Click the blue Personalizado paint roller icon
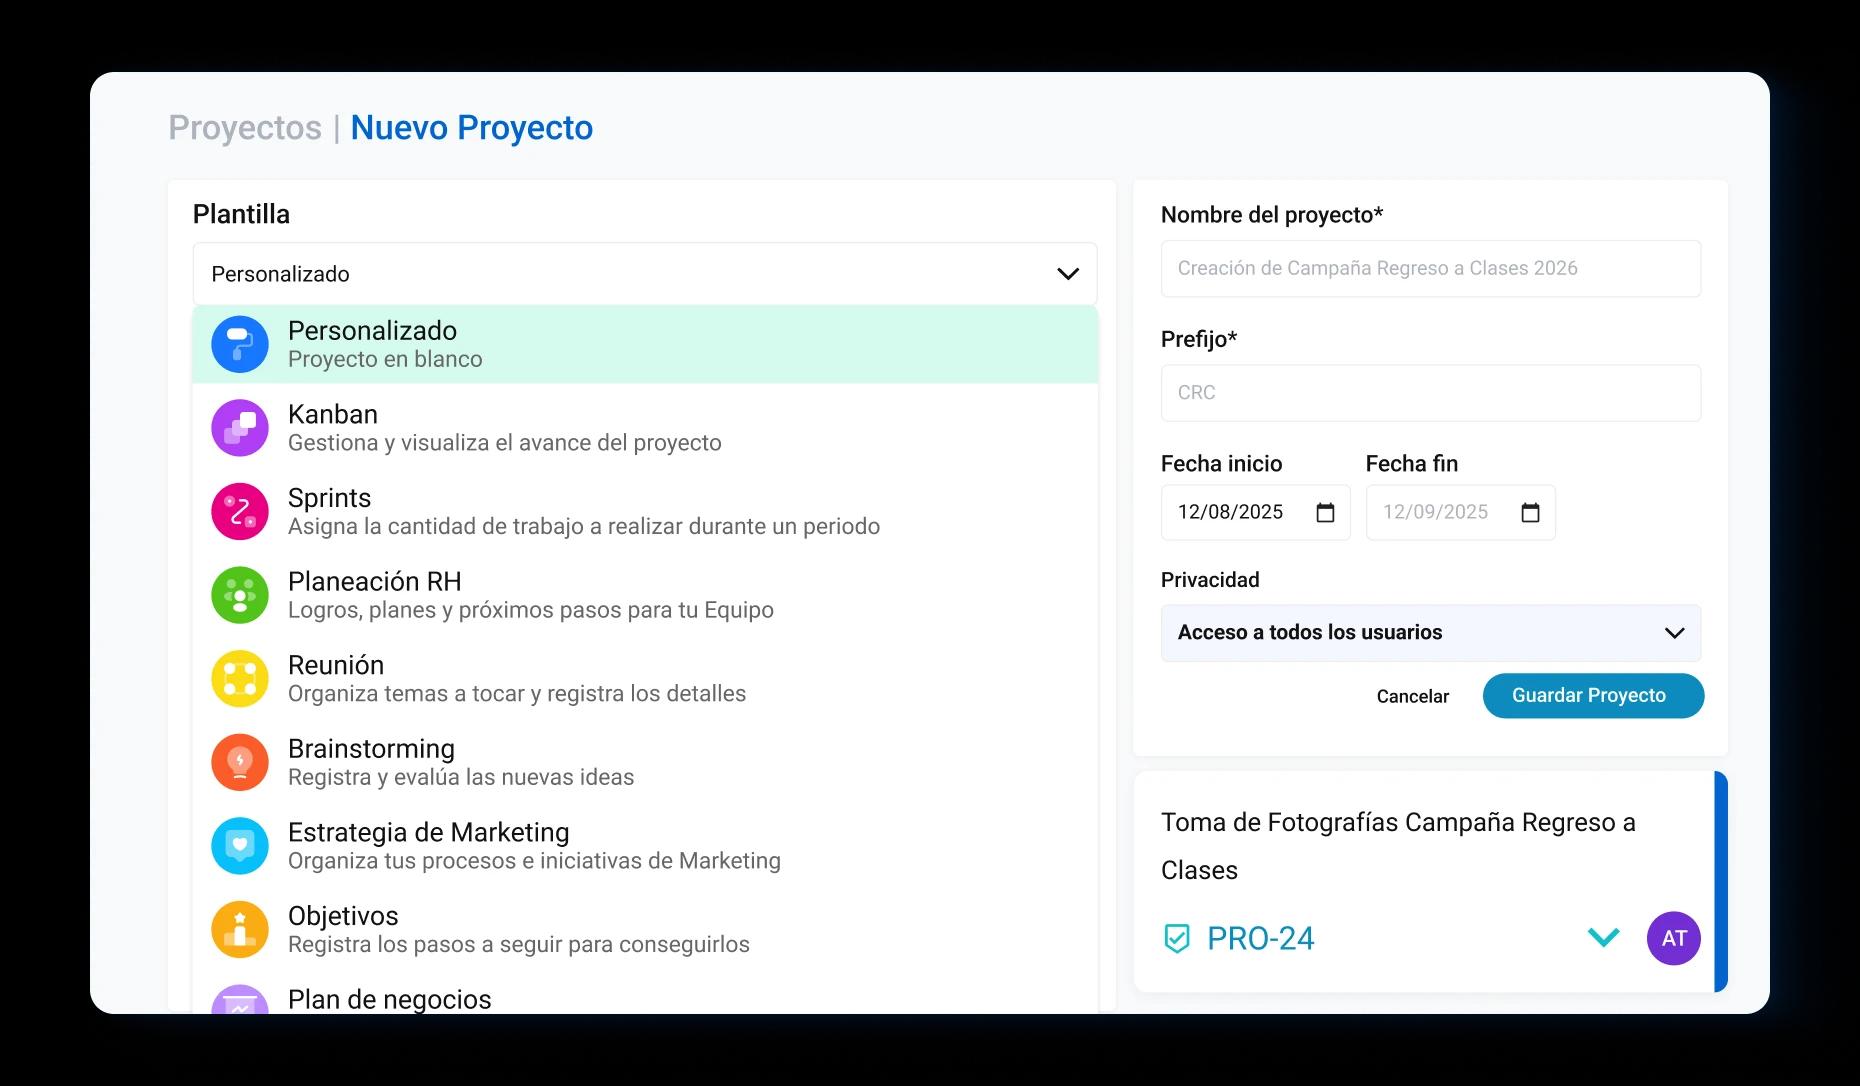Image resolution: width=1860 pixels, height=1086 pixels. (x=240, y=344)
